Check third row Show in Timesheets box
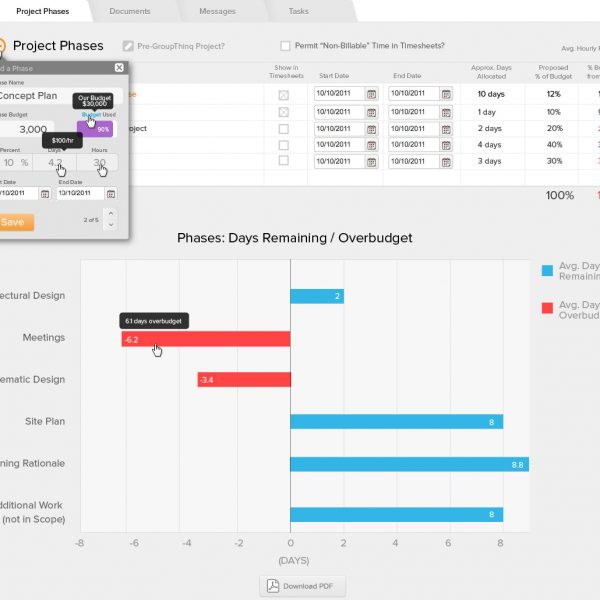This screenshot has height=600, width=600. pyautogui.click(x=283, y=129)
